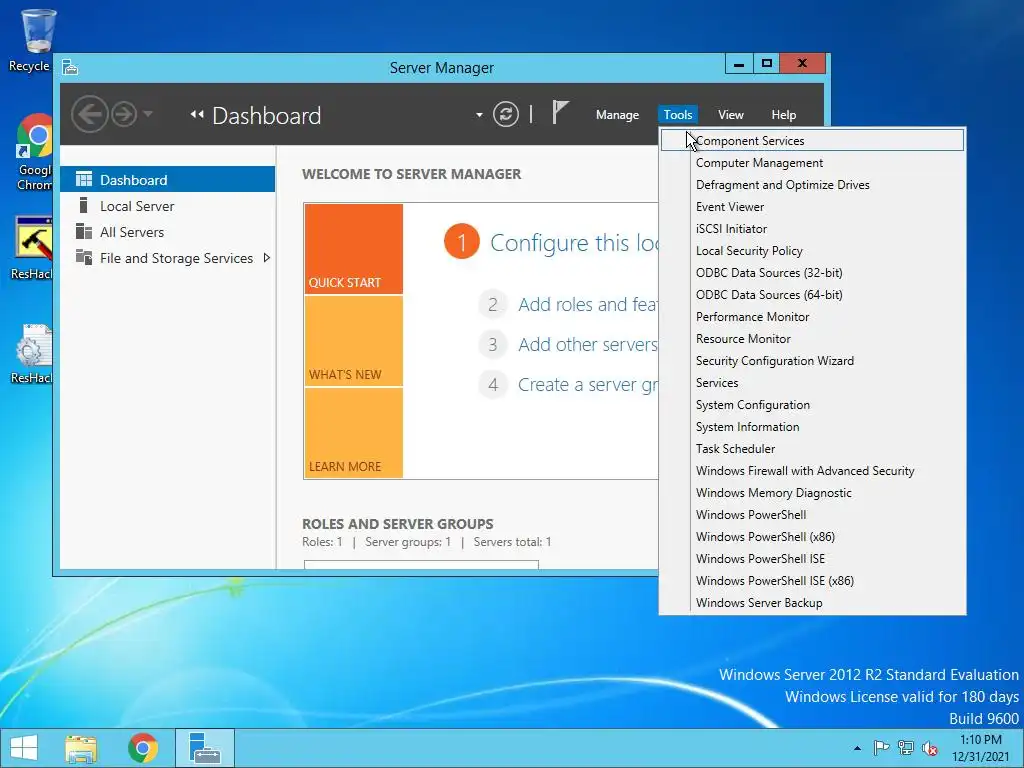The height and width of the screenshot is (768, 1024).
Task: Click the Add roles and features link
Action: (x=588, y=304)
